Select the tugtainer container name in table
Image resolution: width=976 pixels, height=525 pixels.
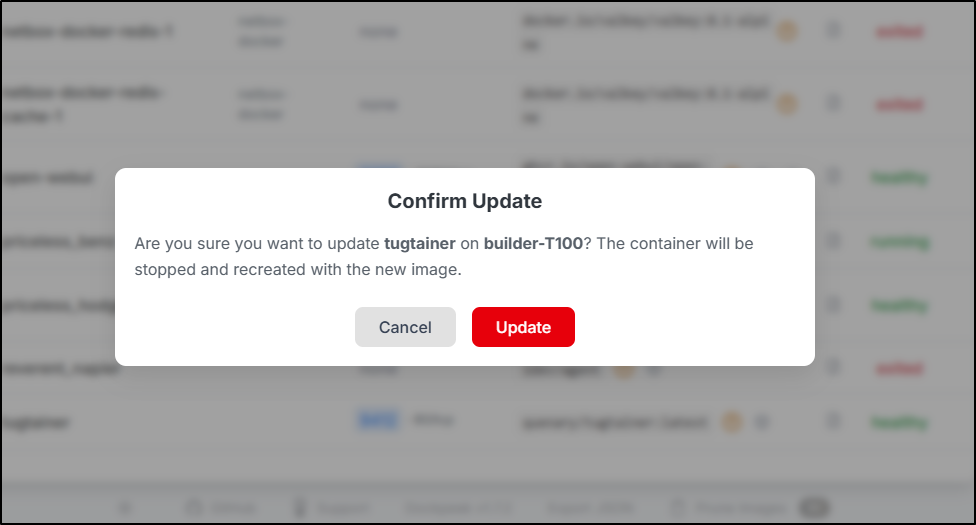click(36, 423)
